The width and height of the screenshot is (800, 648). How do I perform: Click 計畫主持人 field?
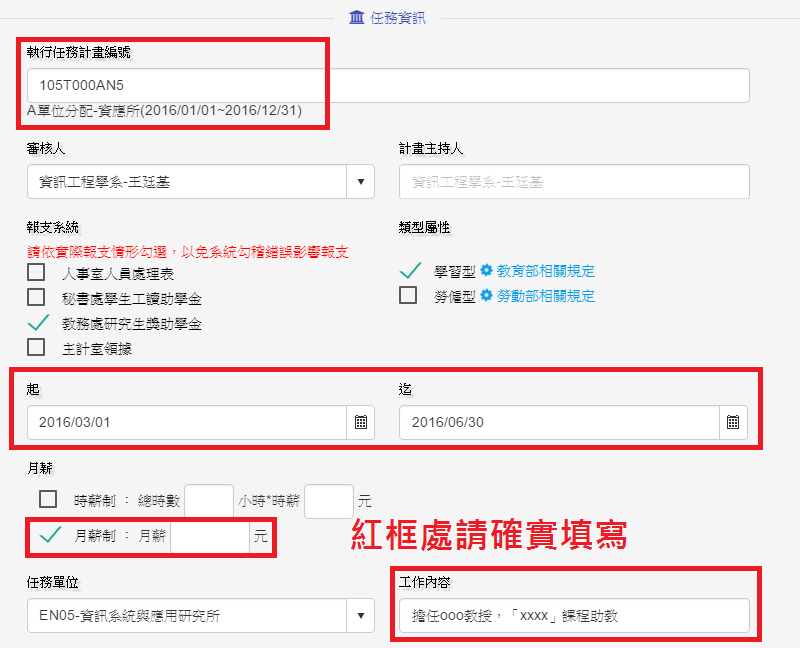coord(574,182)
